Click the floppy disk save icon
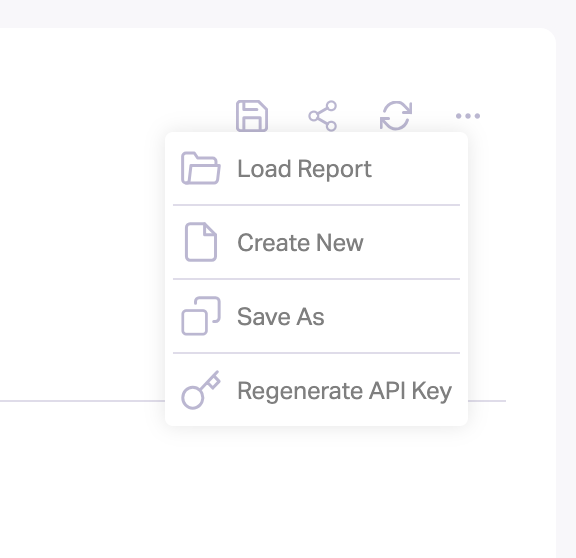Screen dimensions: 576x558 pyautogui.click(x=252, y=116)
